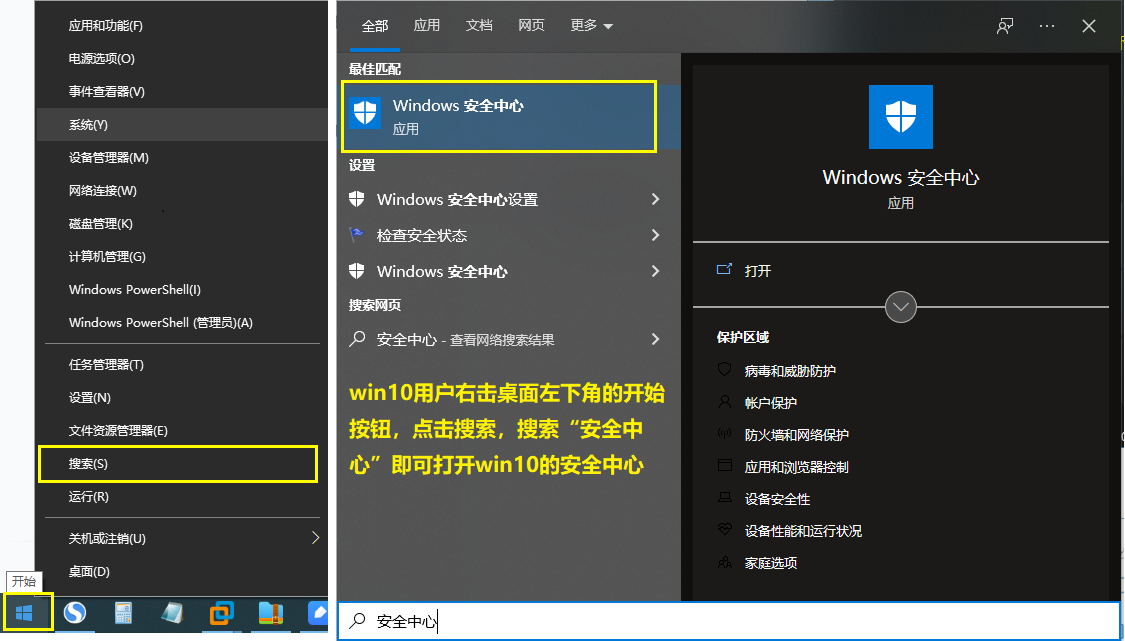
Task: Click the shield icon of best match result
Action: pos(365,113)
